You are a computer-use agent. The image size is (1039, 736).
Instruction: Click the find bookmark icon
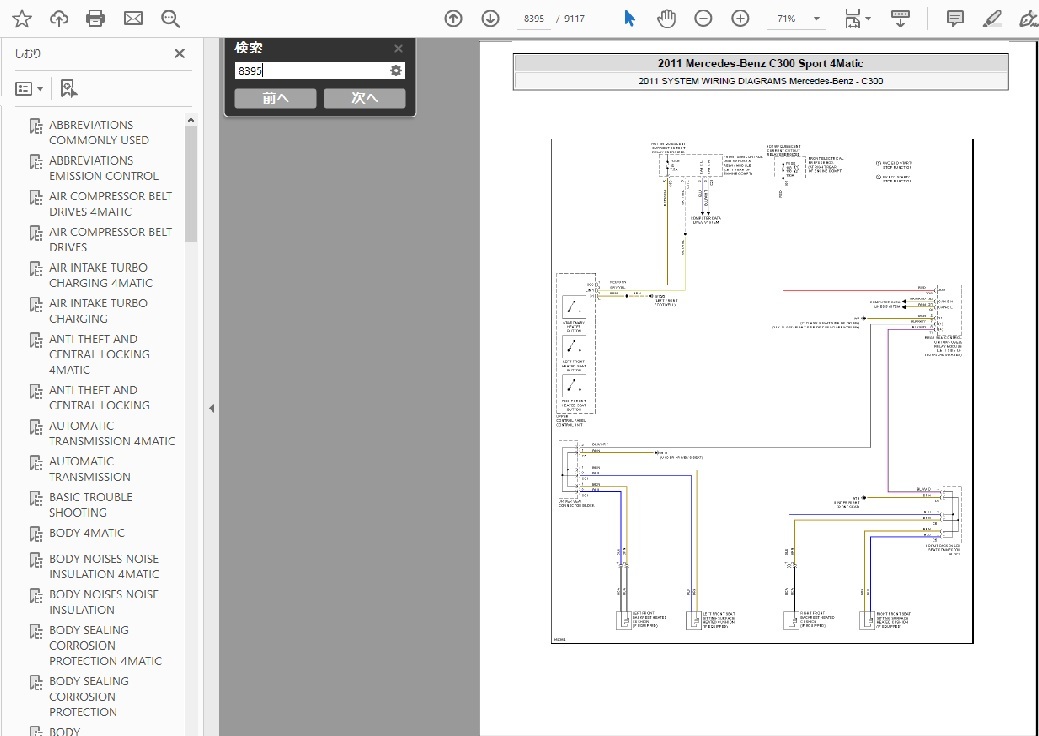[69, 89]
